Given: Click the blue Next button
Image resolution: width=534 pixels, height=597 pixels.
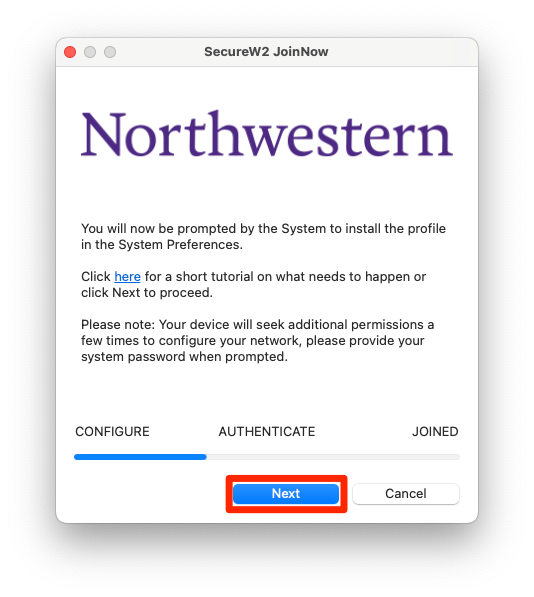Looking at the screenshot, I should pos(286,493).
